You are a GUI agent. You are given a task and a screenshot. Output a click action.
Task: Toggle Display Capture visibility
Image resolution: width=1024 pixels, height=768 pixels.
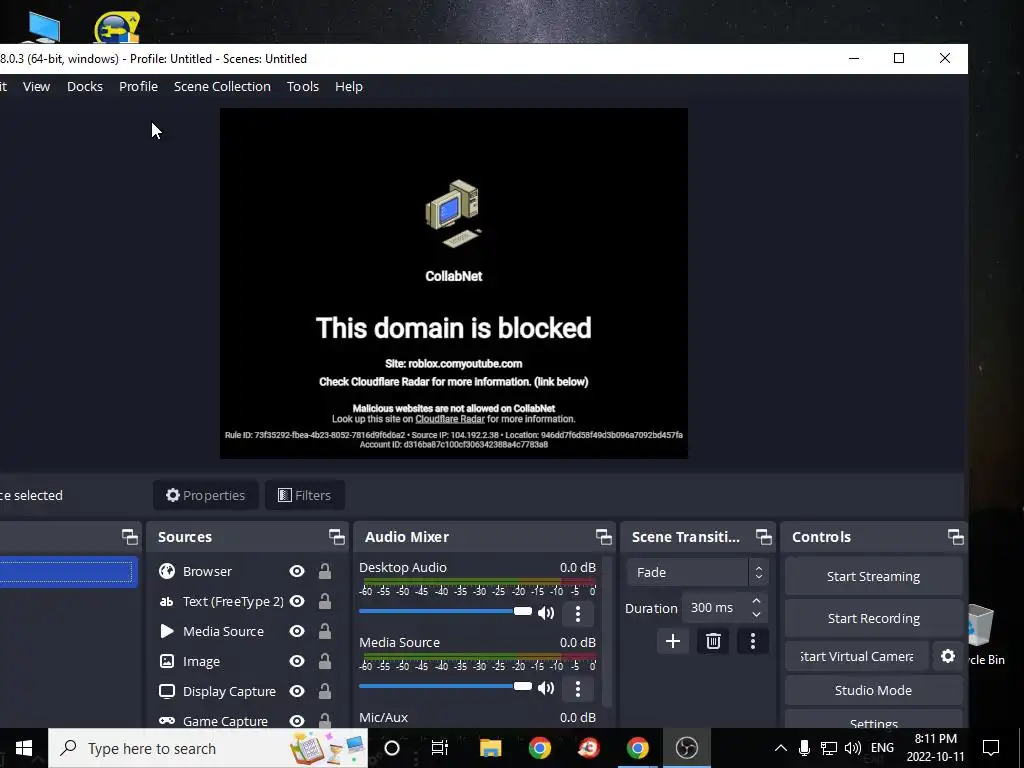point(296,692)
